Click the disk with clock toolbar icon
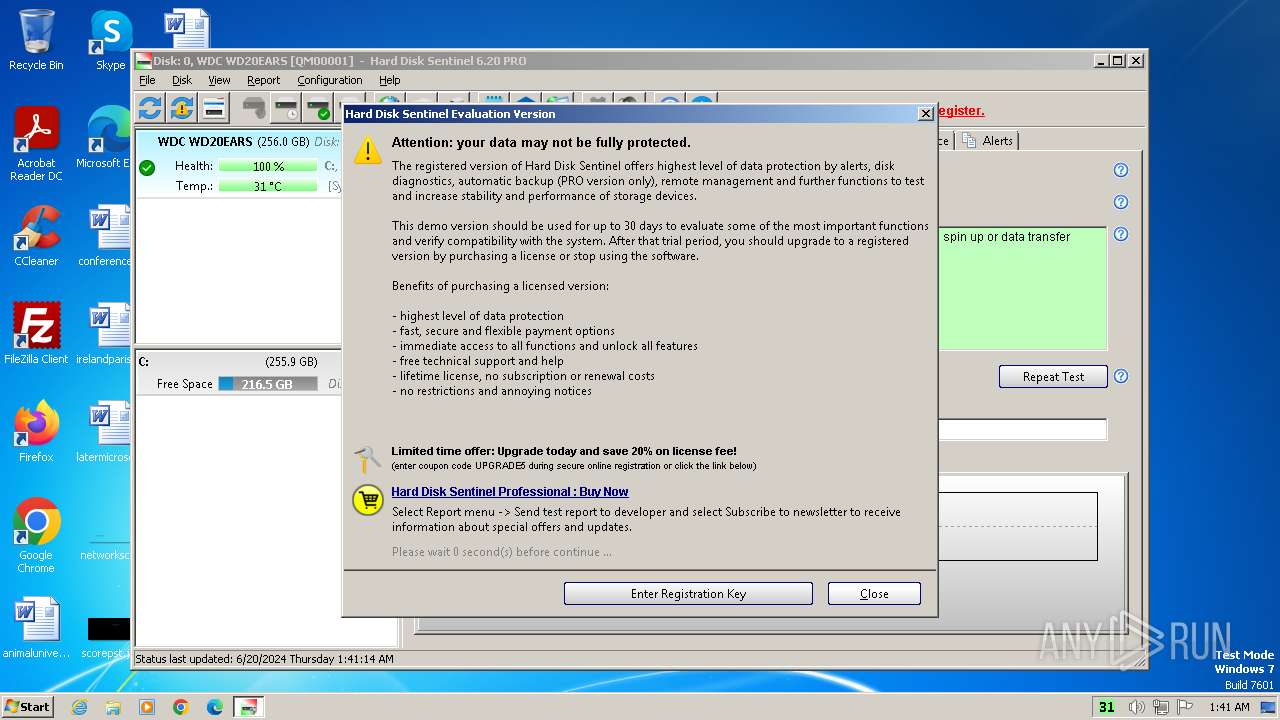The height and width of the screenshot is (720, 1280). coord(287,108)
